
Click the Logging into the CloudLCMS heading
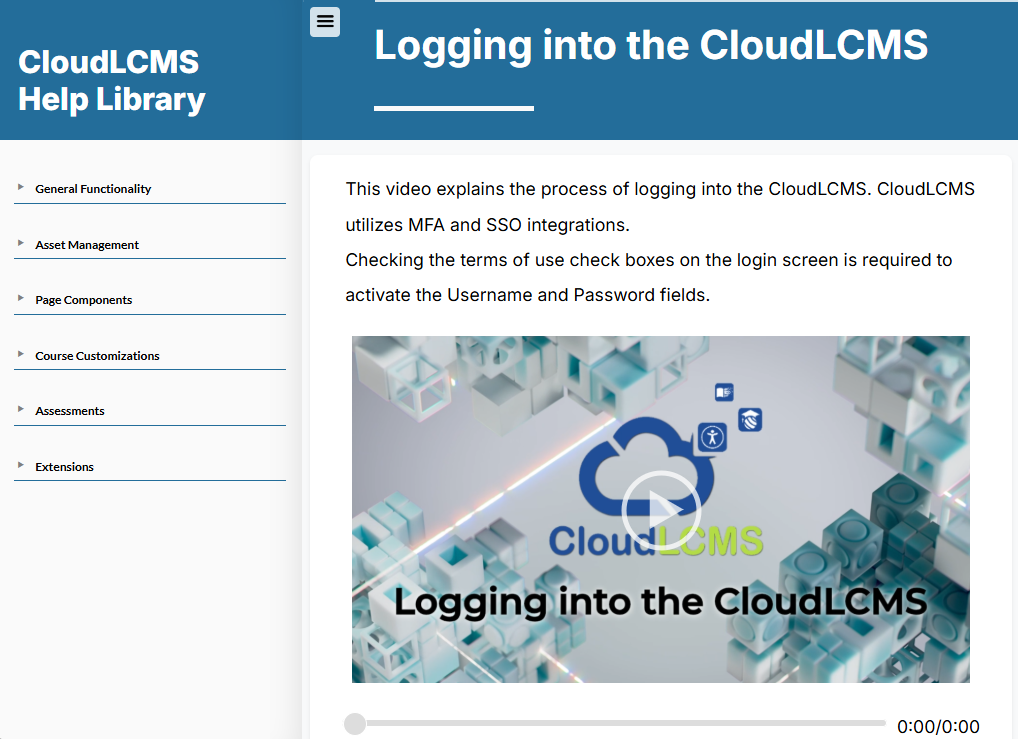651,44
